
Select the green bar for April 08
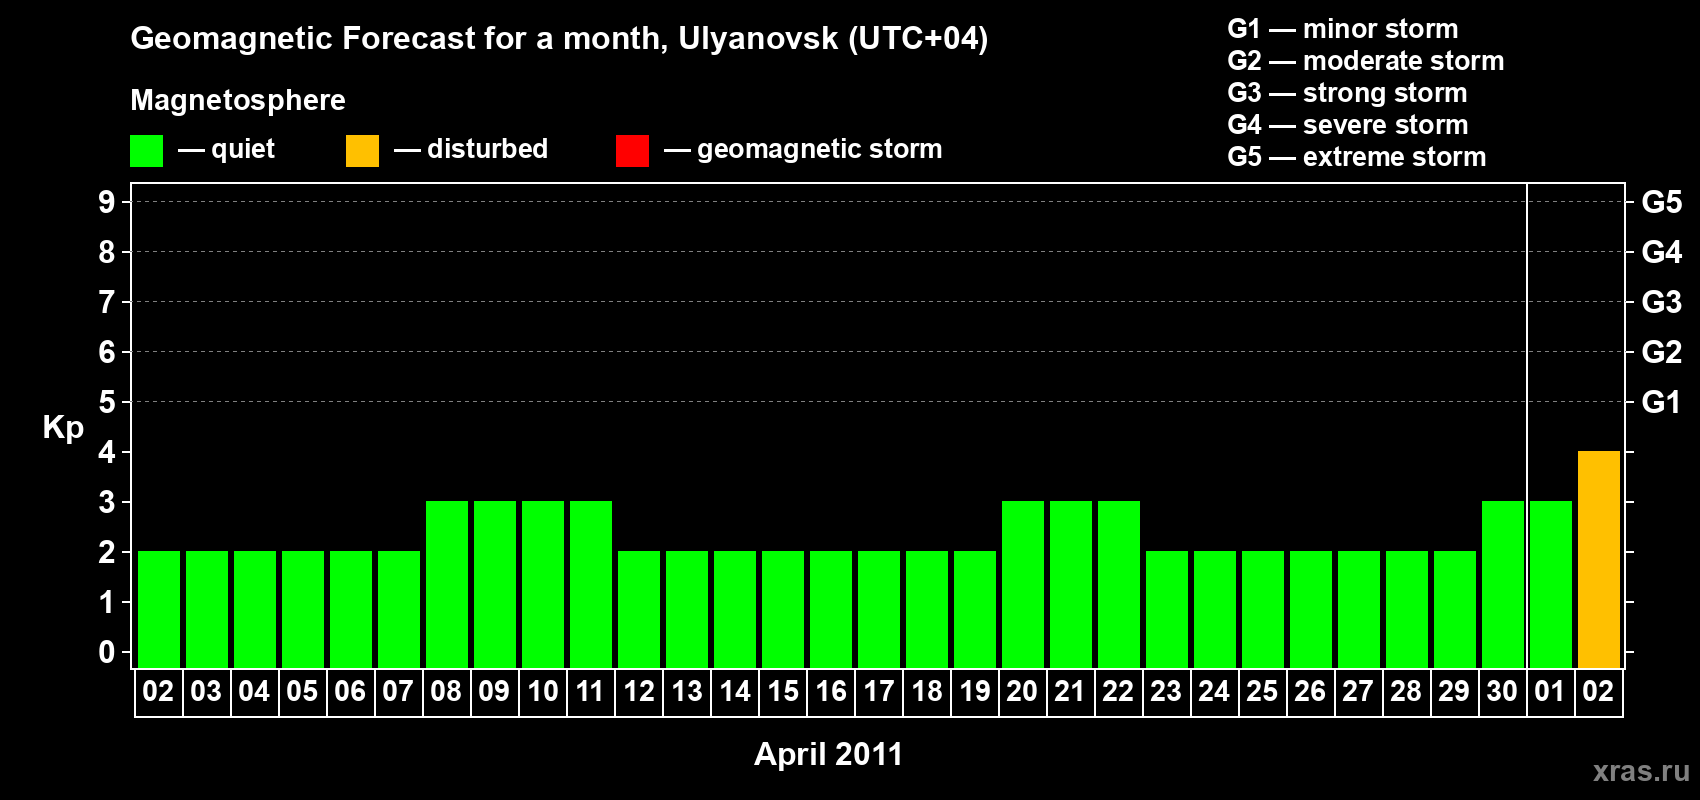pyautogui.click(x=446, y=585)
